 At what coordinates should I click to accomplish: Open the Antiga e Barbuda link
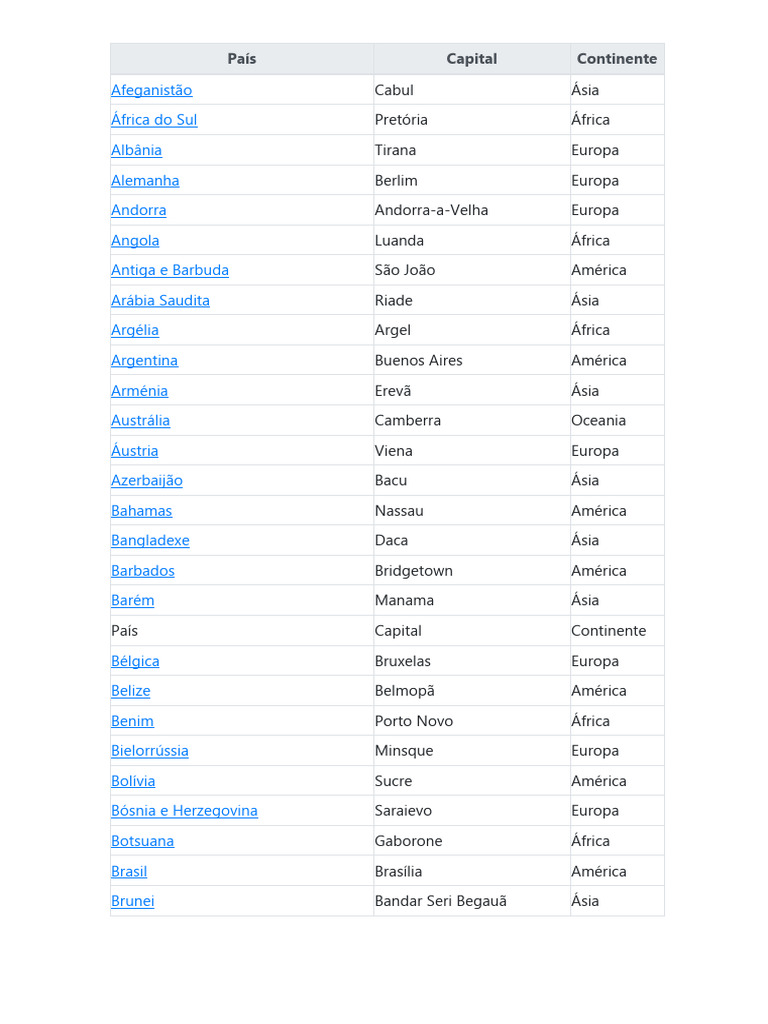click(x=170, y=270)
